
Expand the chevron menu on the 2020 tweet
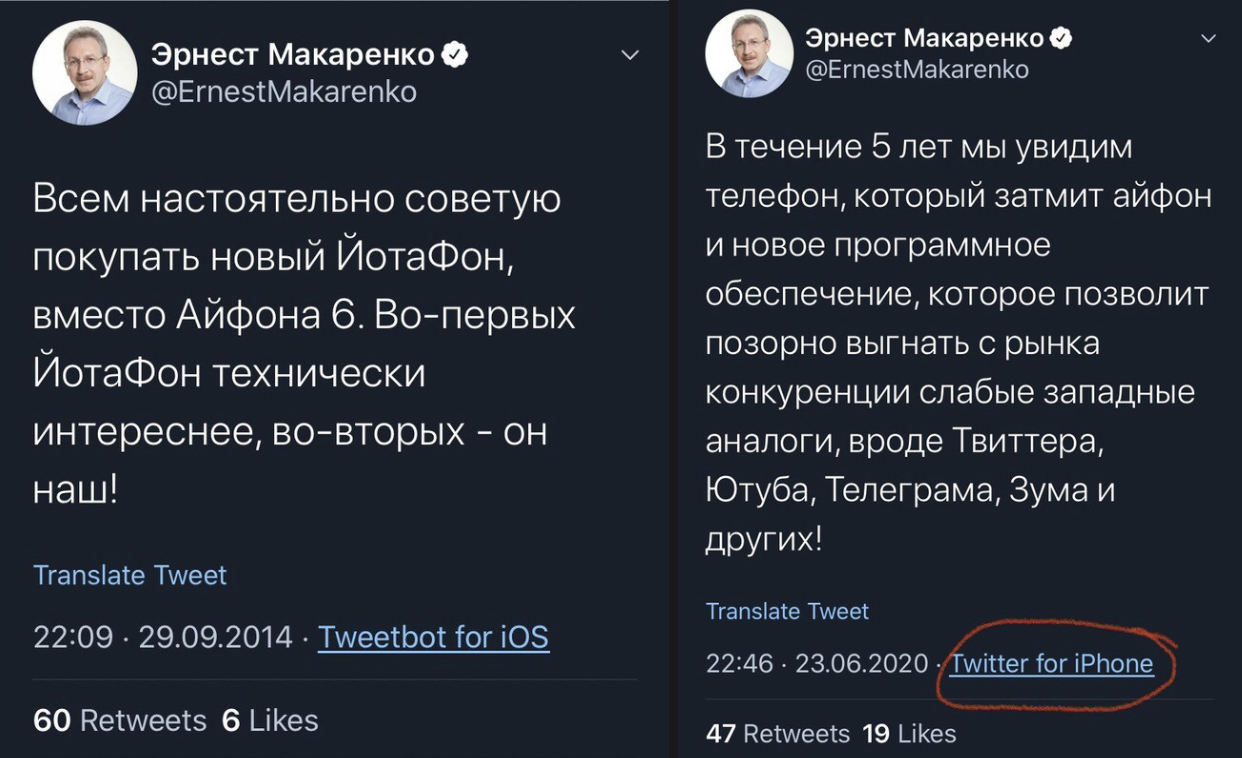[1208, 39]
